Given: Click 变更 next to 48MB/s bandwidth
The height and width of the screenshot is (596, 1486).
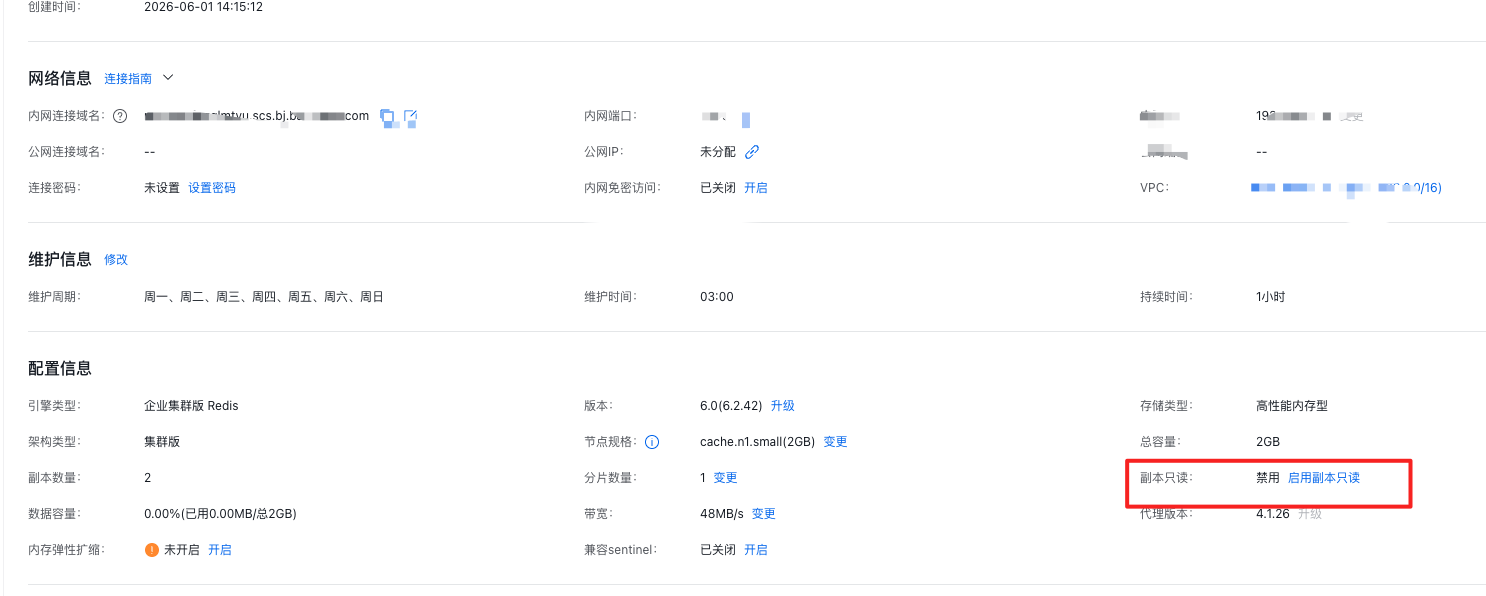Looking at the screenshot, I should [764, 514].
